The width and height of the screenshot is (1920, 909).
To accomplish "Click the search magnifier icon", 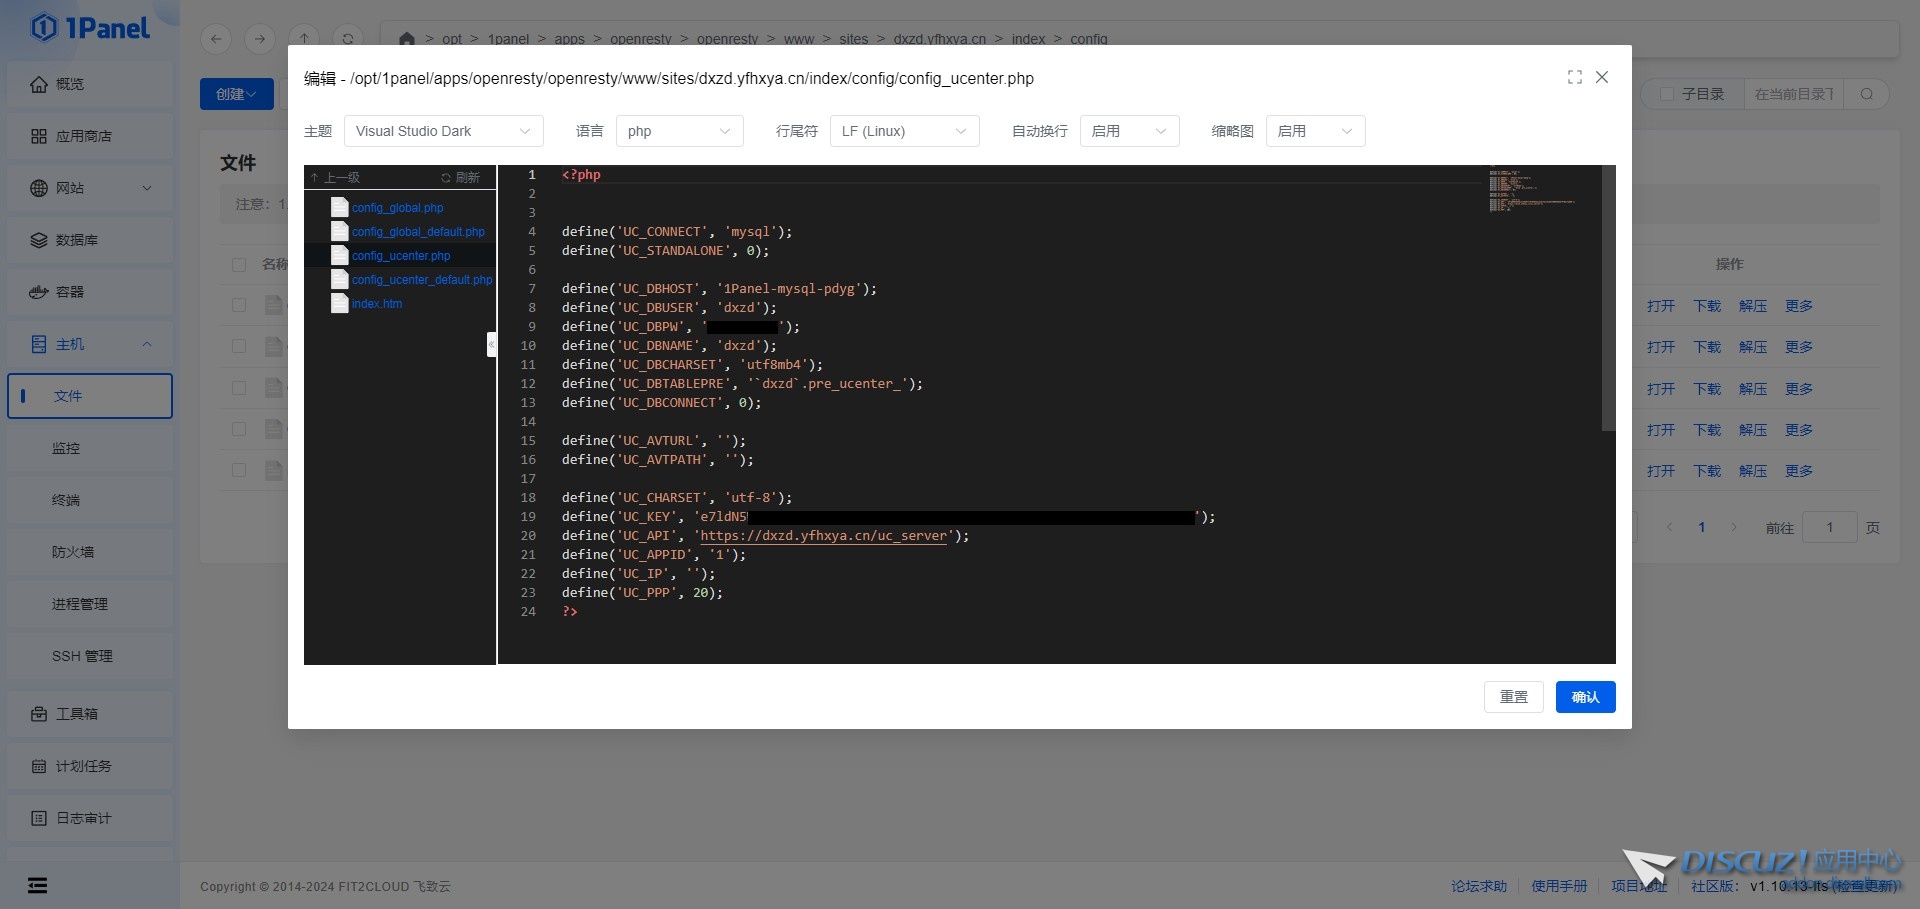I will click(1867, 94).
